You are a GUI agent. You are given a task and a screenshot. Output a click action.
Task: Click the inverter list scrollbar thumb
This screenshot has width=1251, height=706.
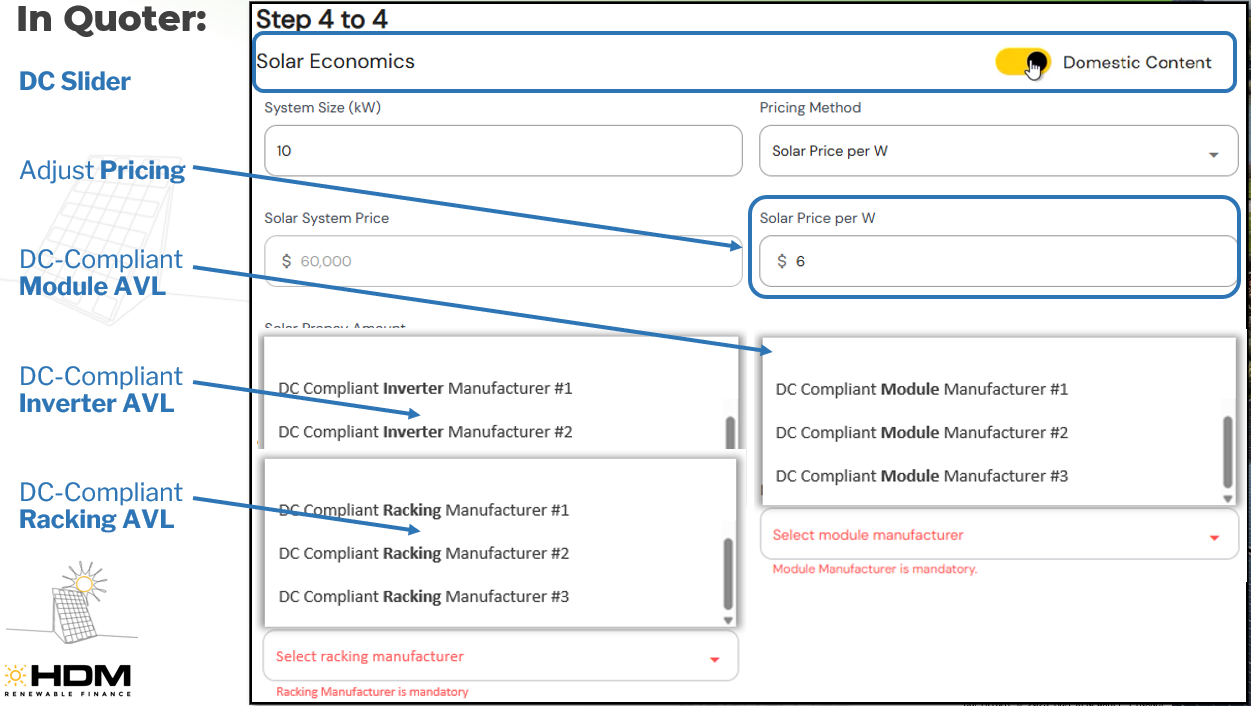(x=730, y=432)
